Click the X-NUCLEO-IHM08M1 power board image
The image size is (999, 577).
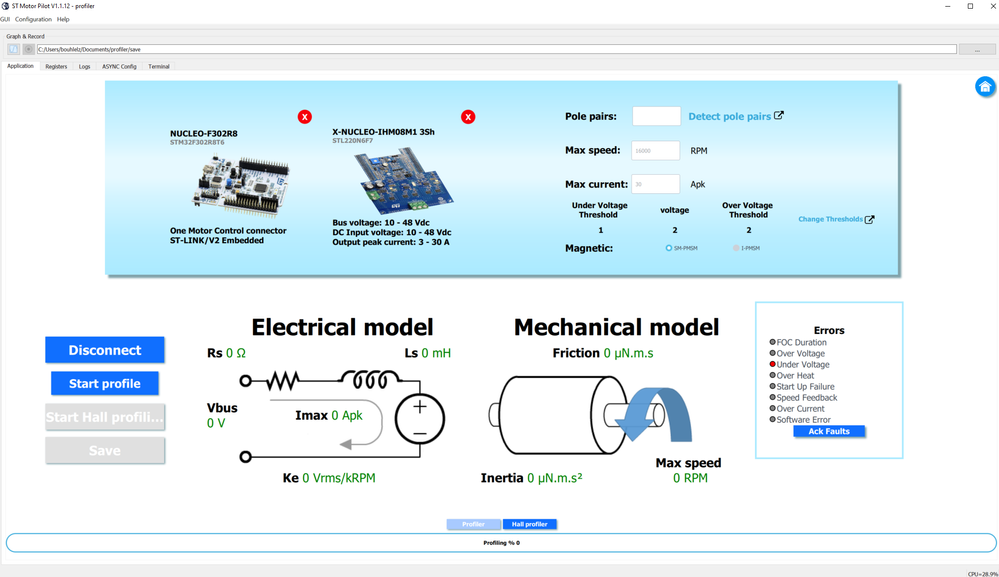pyautogui.click(x=404, y=182)
